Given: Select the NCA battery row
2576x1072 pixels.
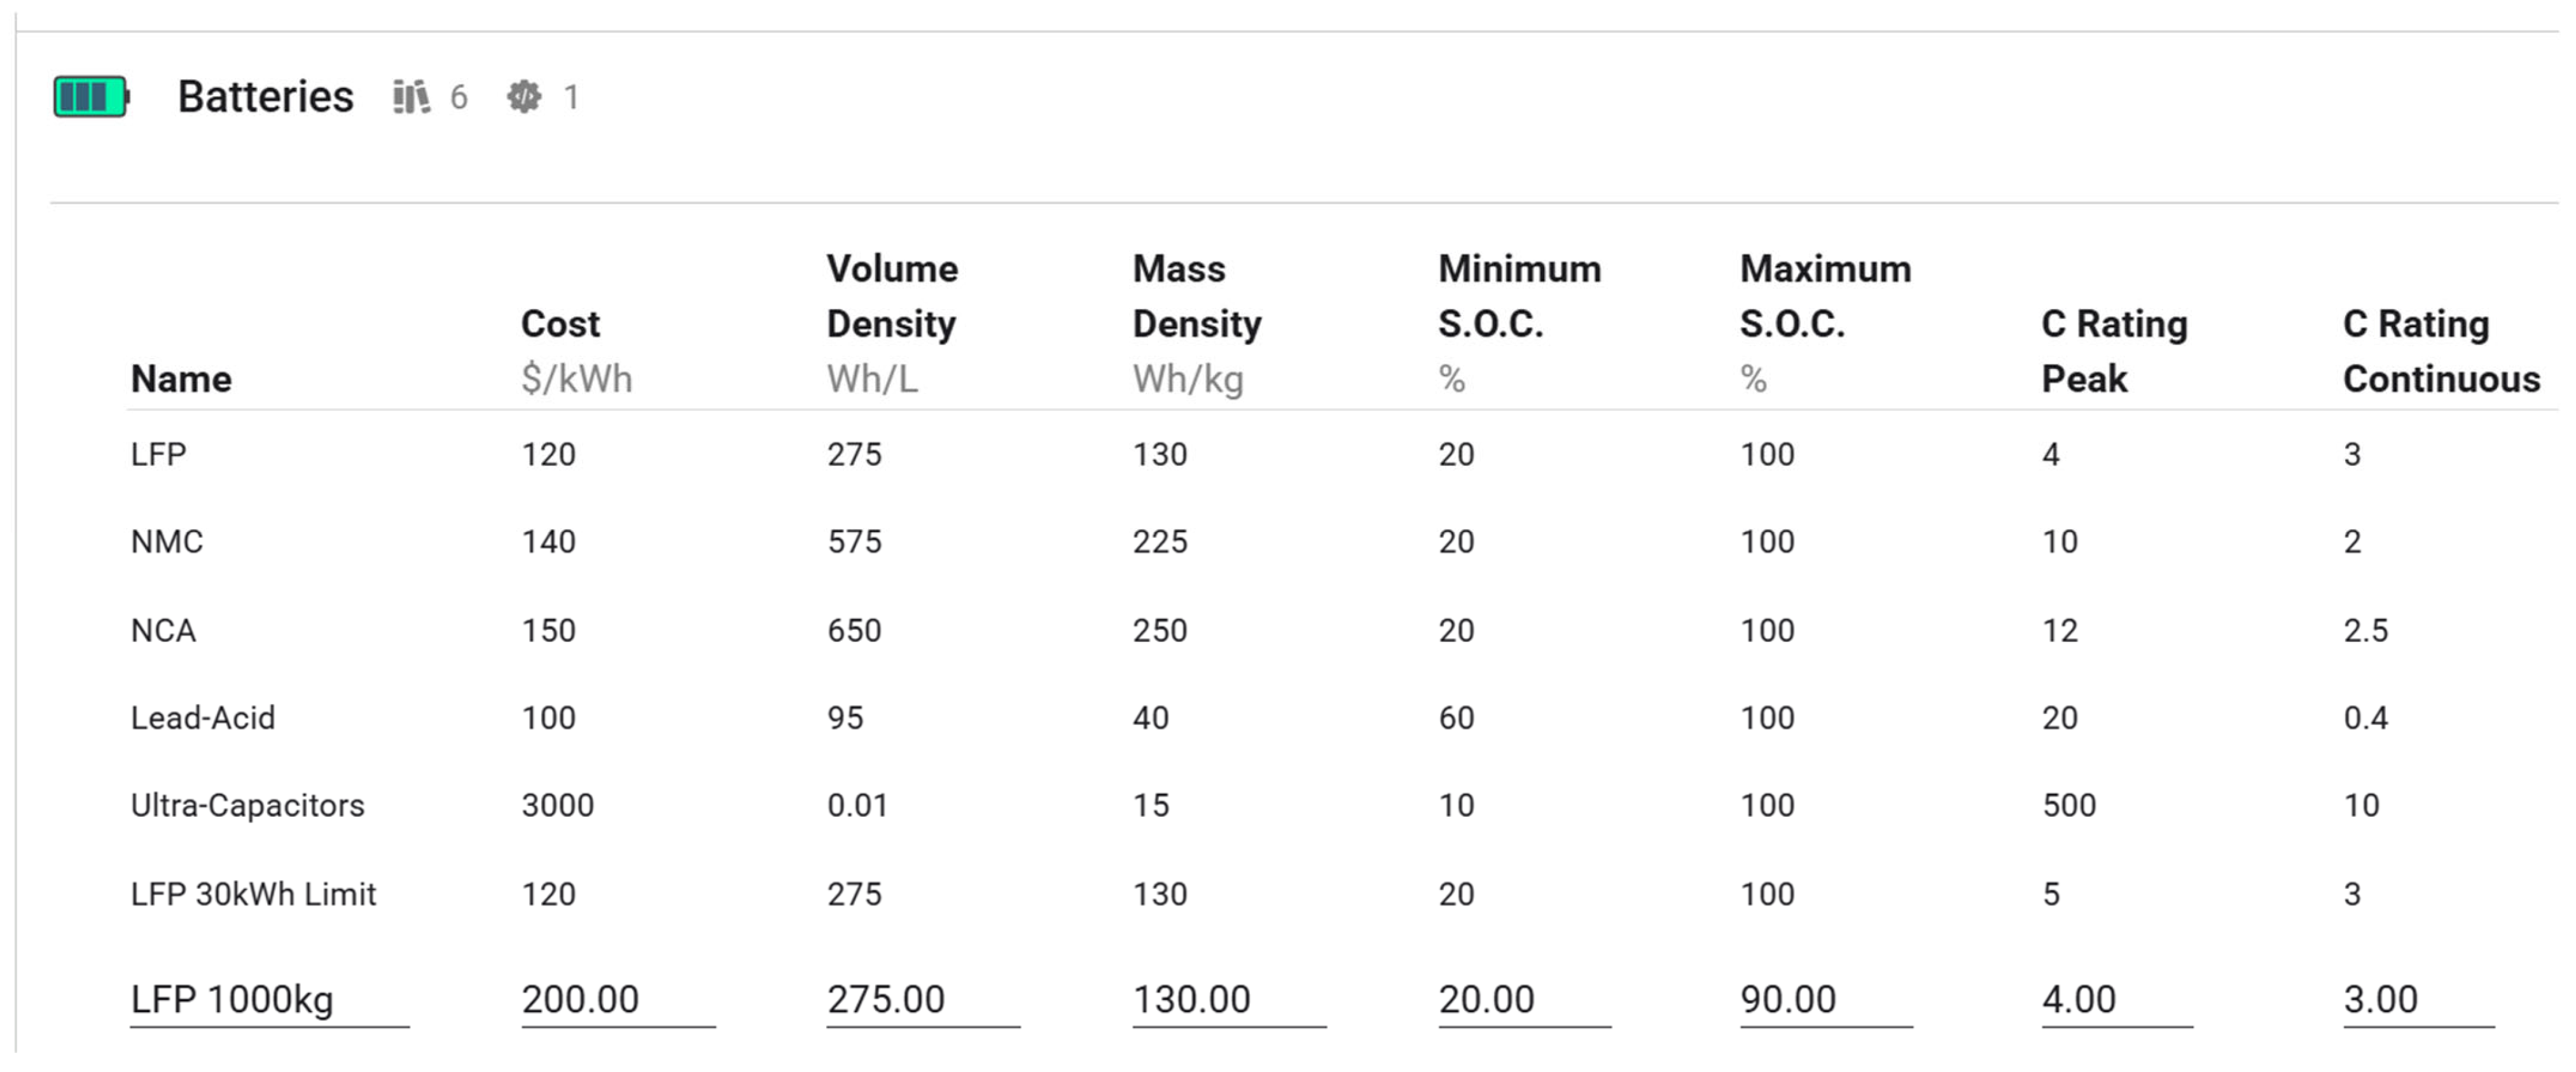Looking at the screenshot, I should click(163, 630).
